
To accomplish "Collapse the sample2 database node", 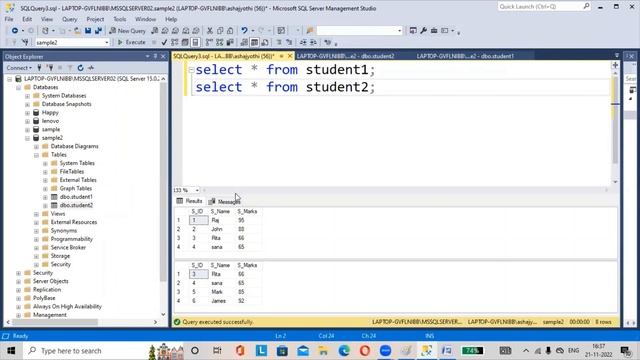I will point(27,138).
